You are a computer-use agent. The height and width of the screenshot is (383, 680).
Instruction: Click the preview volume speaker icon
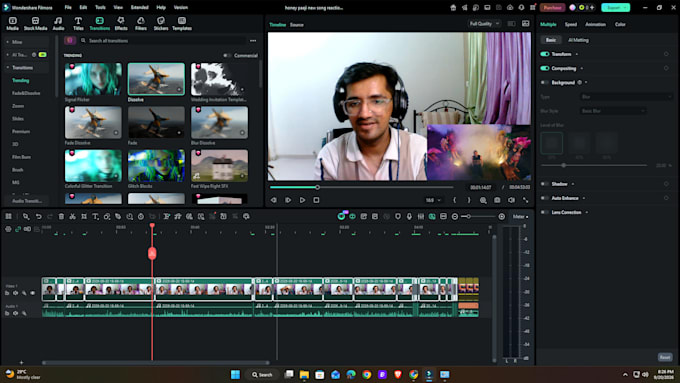coord(511,200)
